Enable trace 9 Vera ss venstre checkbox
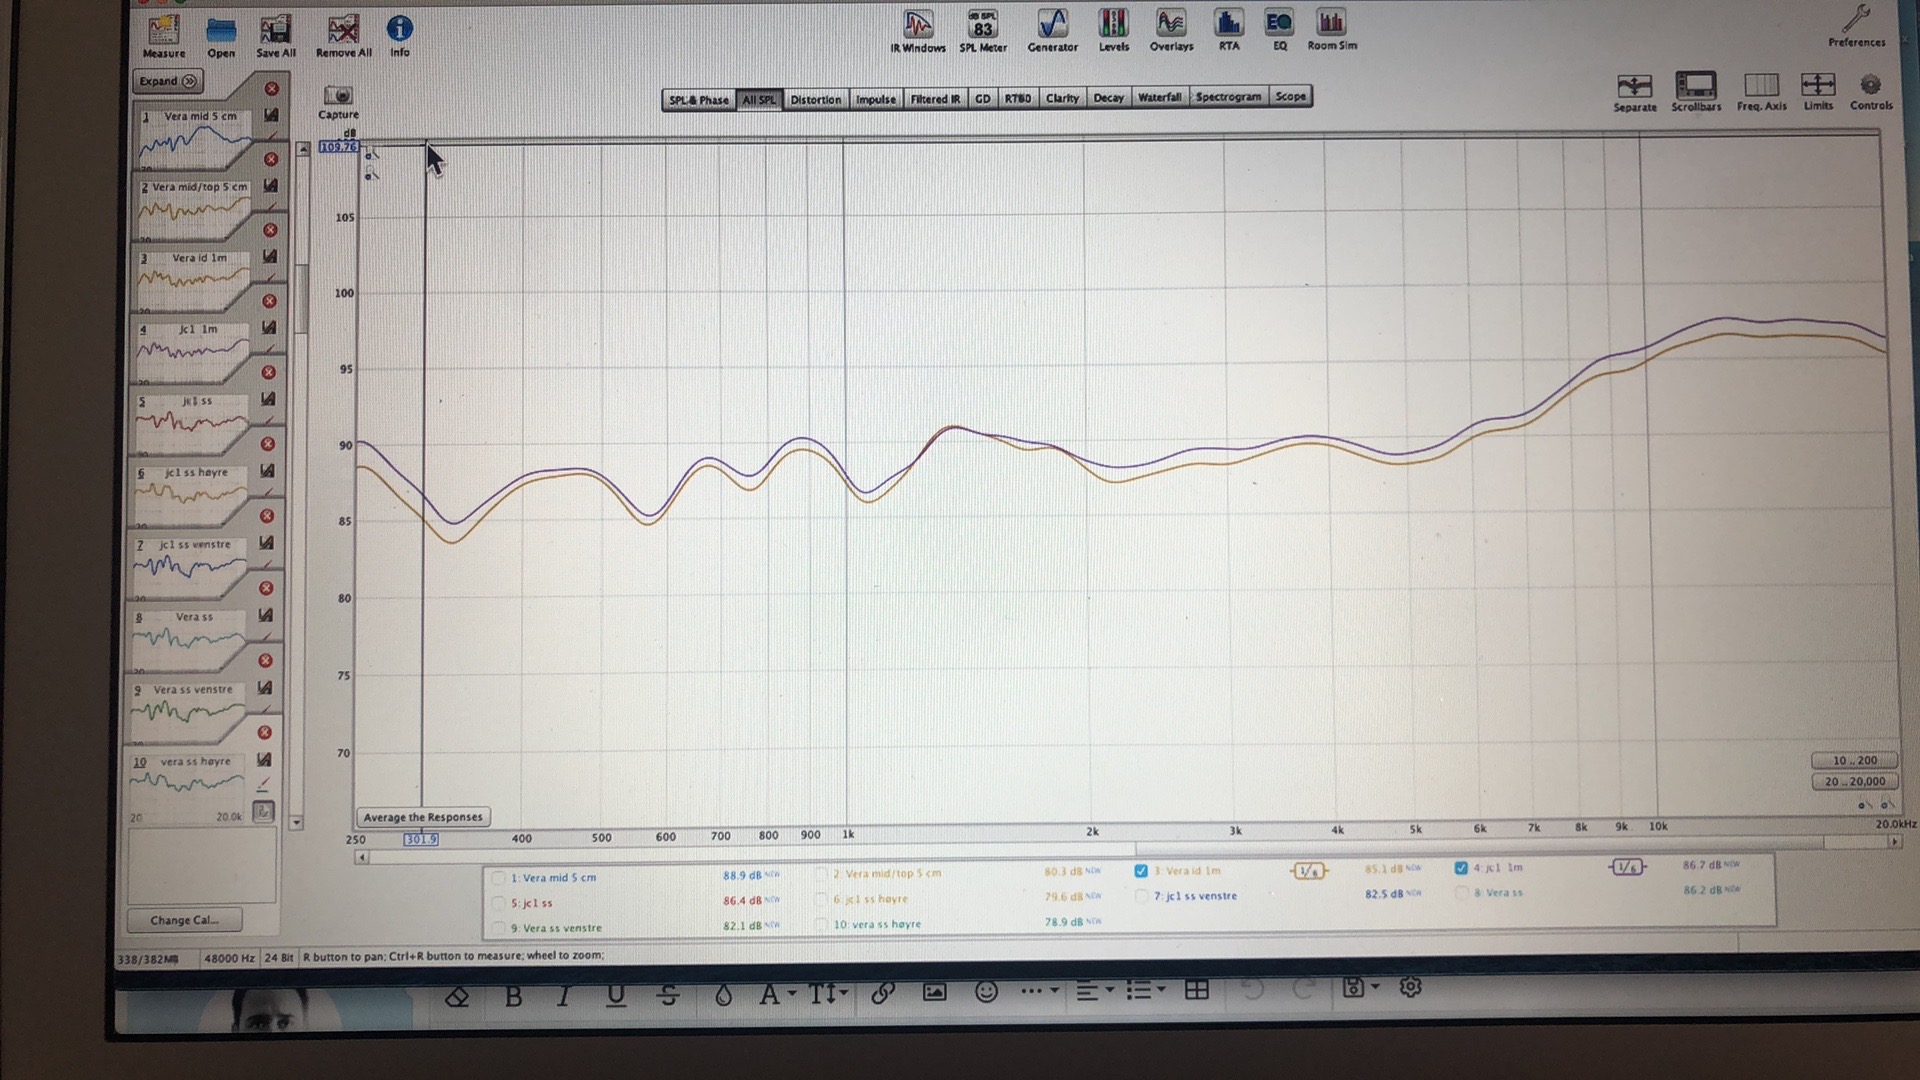1920x1080 pixels. pyautogui.click(x=498, y=928)
